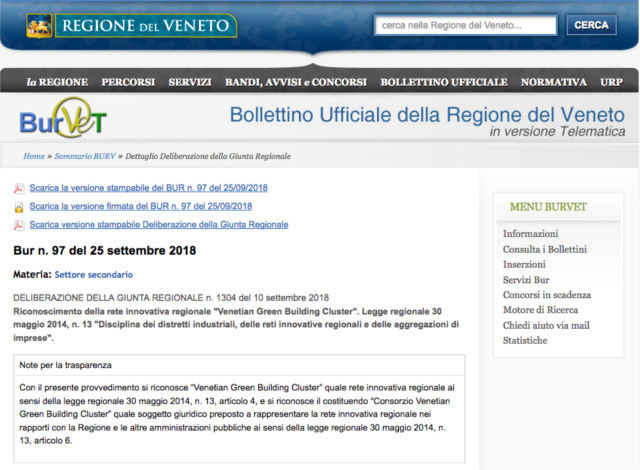Image resolution: width=640 pixels, height=470 pixels.
Task: Click PDF icon beside Deliberazione stampabile link
Action: [19, 225]
